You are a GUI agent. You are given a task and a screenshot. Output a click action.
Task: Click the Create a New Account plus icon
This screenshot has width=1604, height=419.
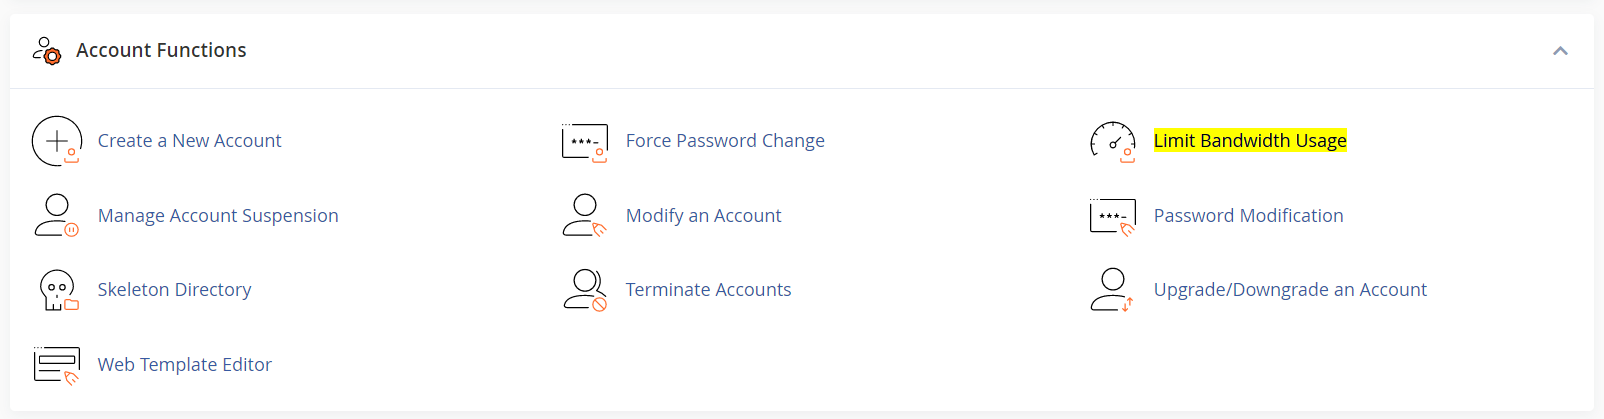(x=57, y=141)
